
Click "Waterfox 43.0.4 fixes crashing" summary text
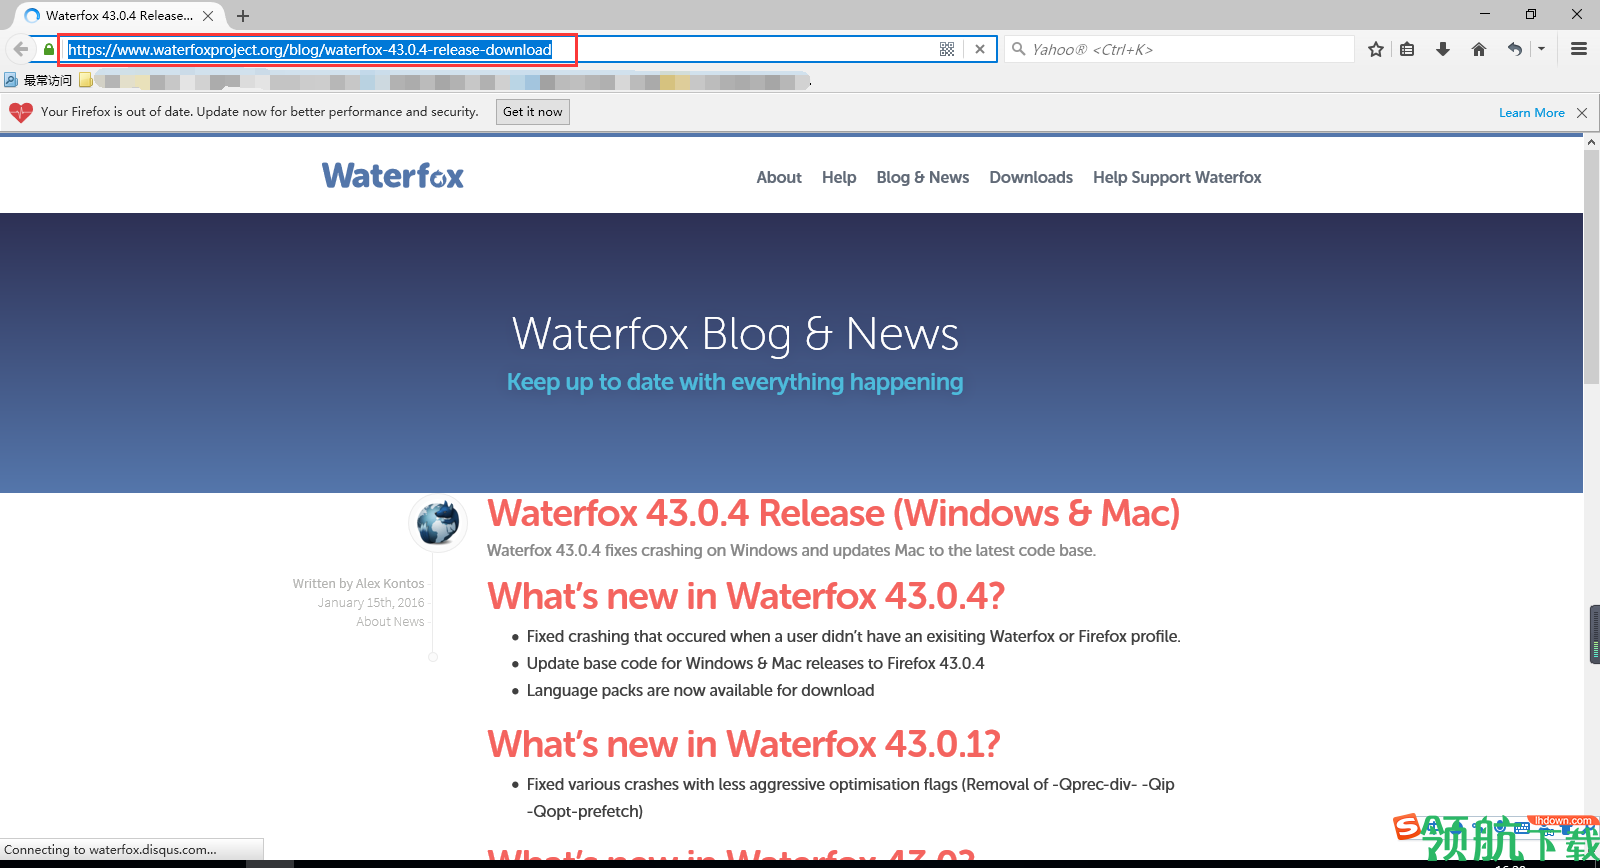pyautogui.click(x=791, y=550)
